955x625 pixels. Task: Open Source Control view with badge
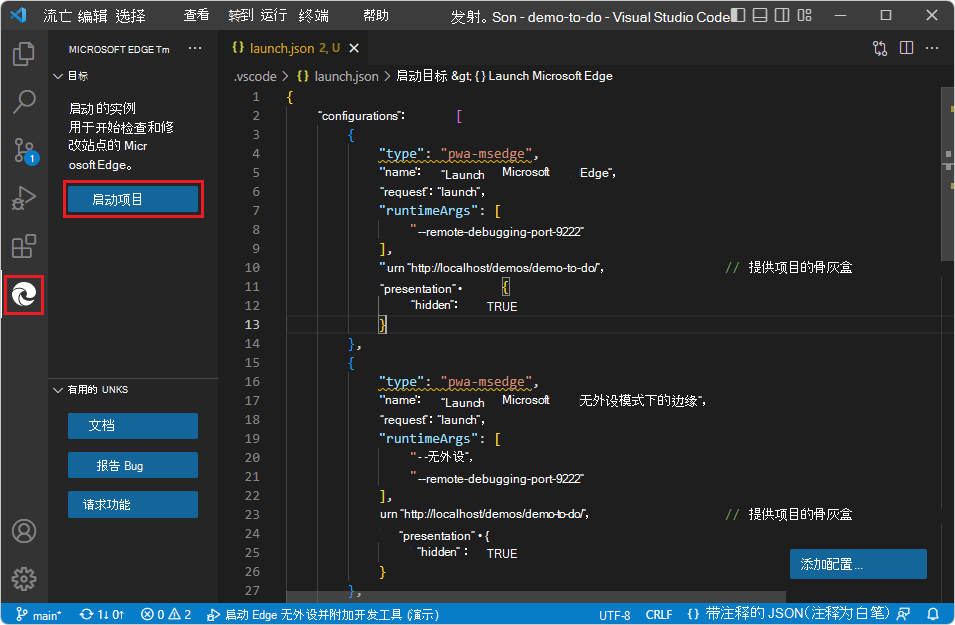pyautogui.click(x=24, y=151)
